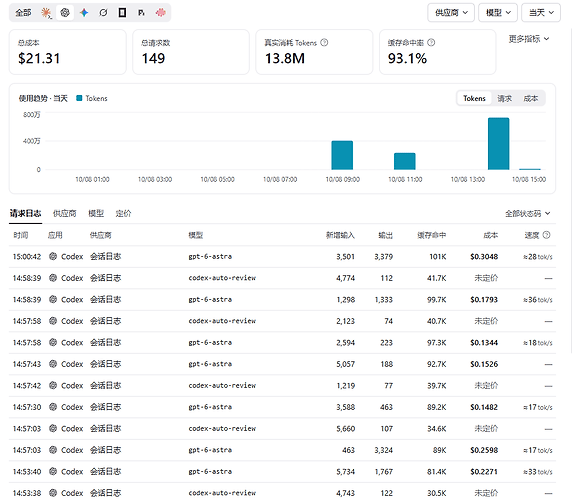Click Codex icon in 14:58:39 gpt-6-astra row

tap(53, 299)
